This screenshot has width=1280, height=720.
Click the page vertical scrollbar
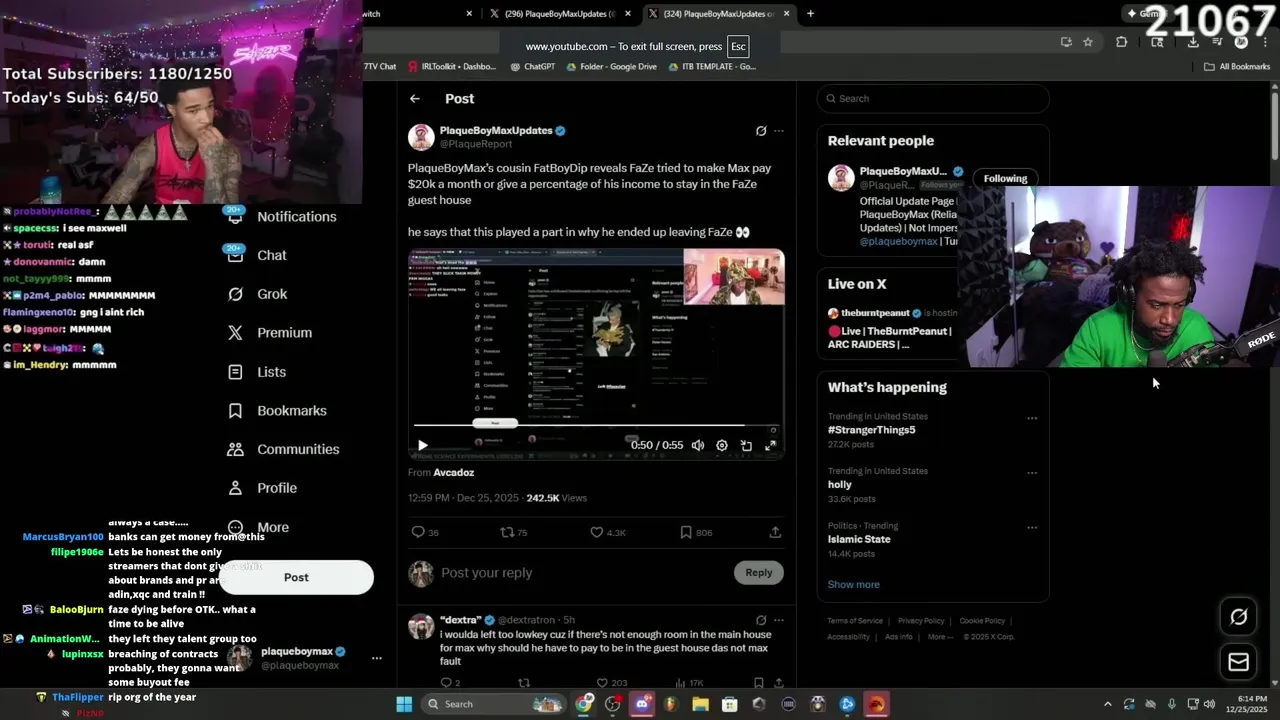1275,125
